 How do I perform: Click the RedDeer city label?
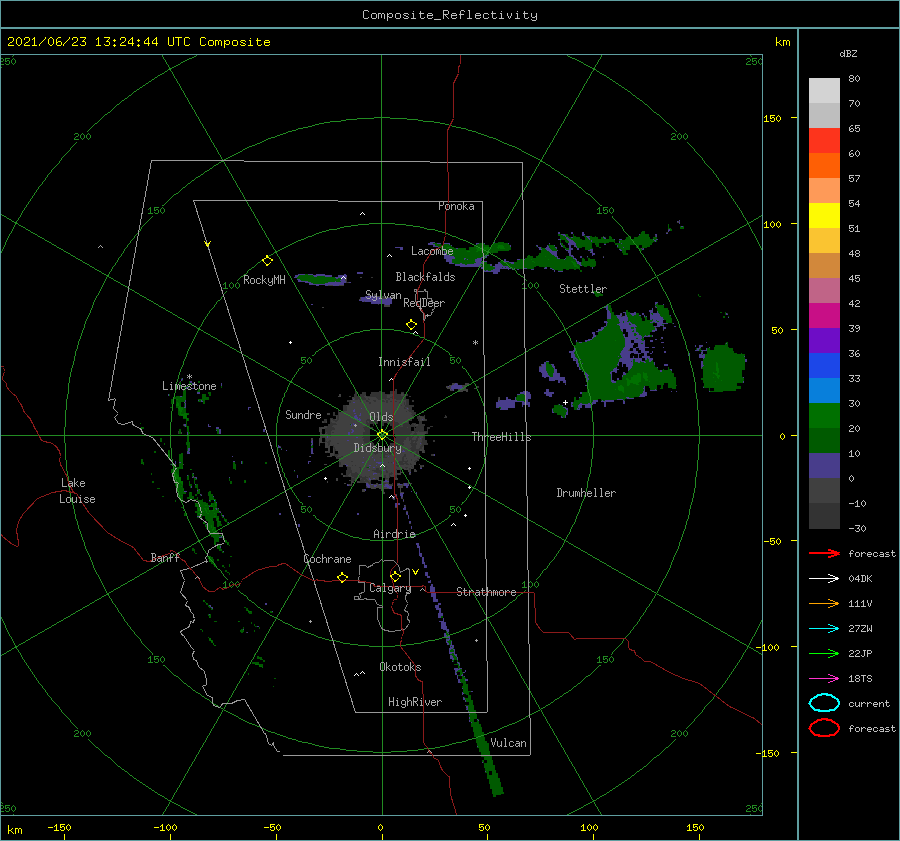coord(424,303)
